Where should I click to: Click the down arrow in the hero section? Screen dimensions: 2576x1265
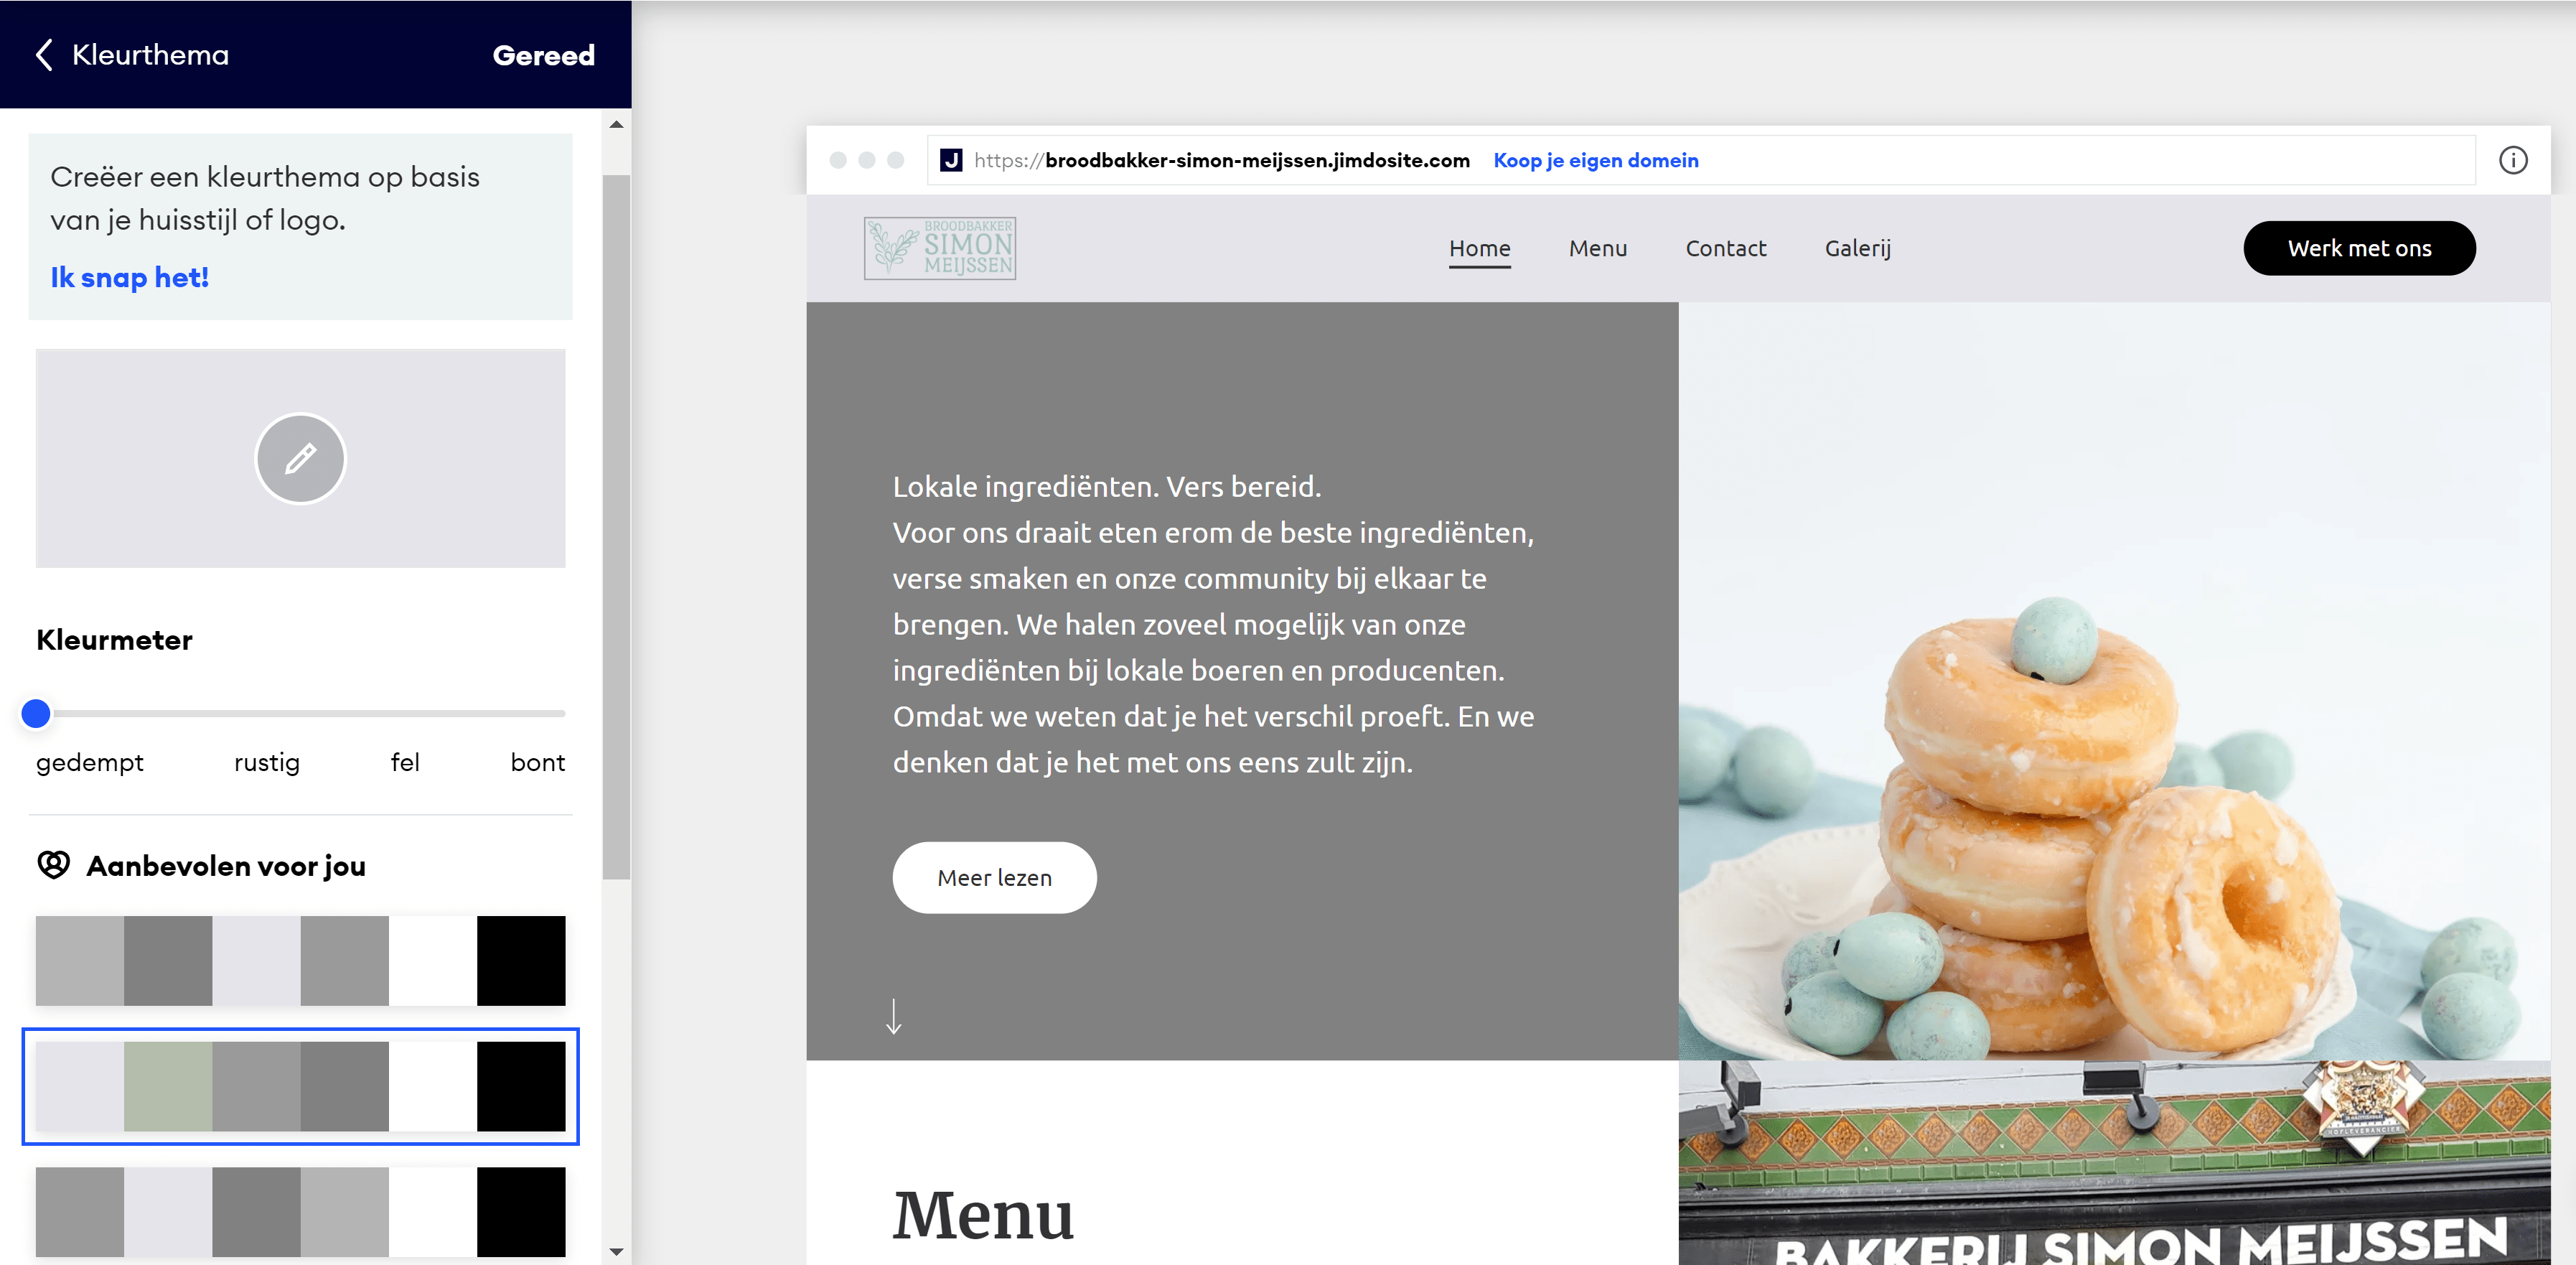coord(894,1016)
